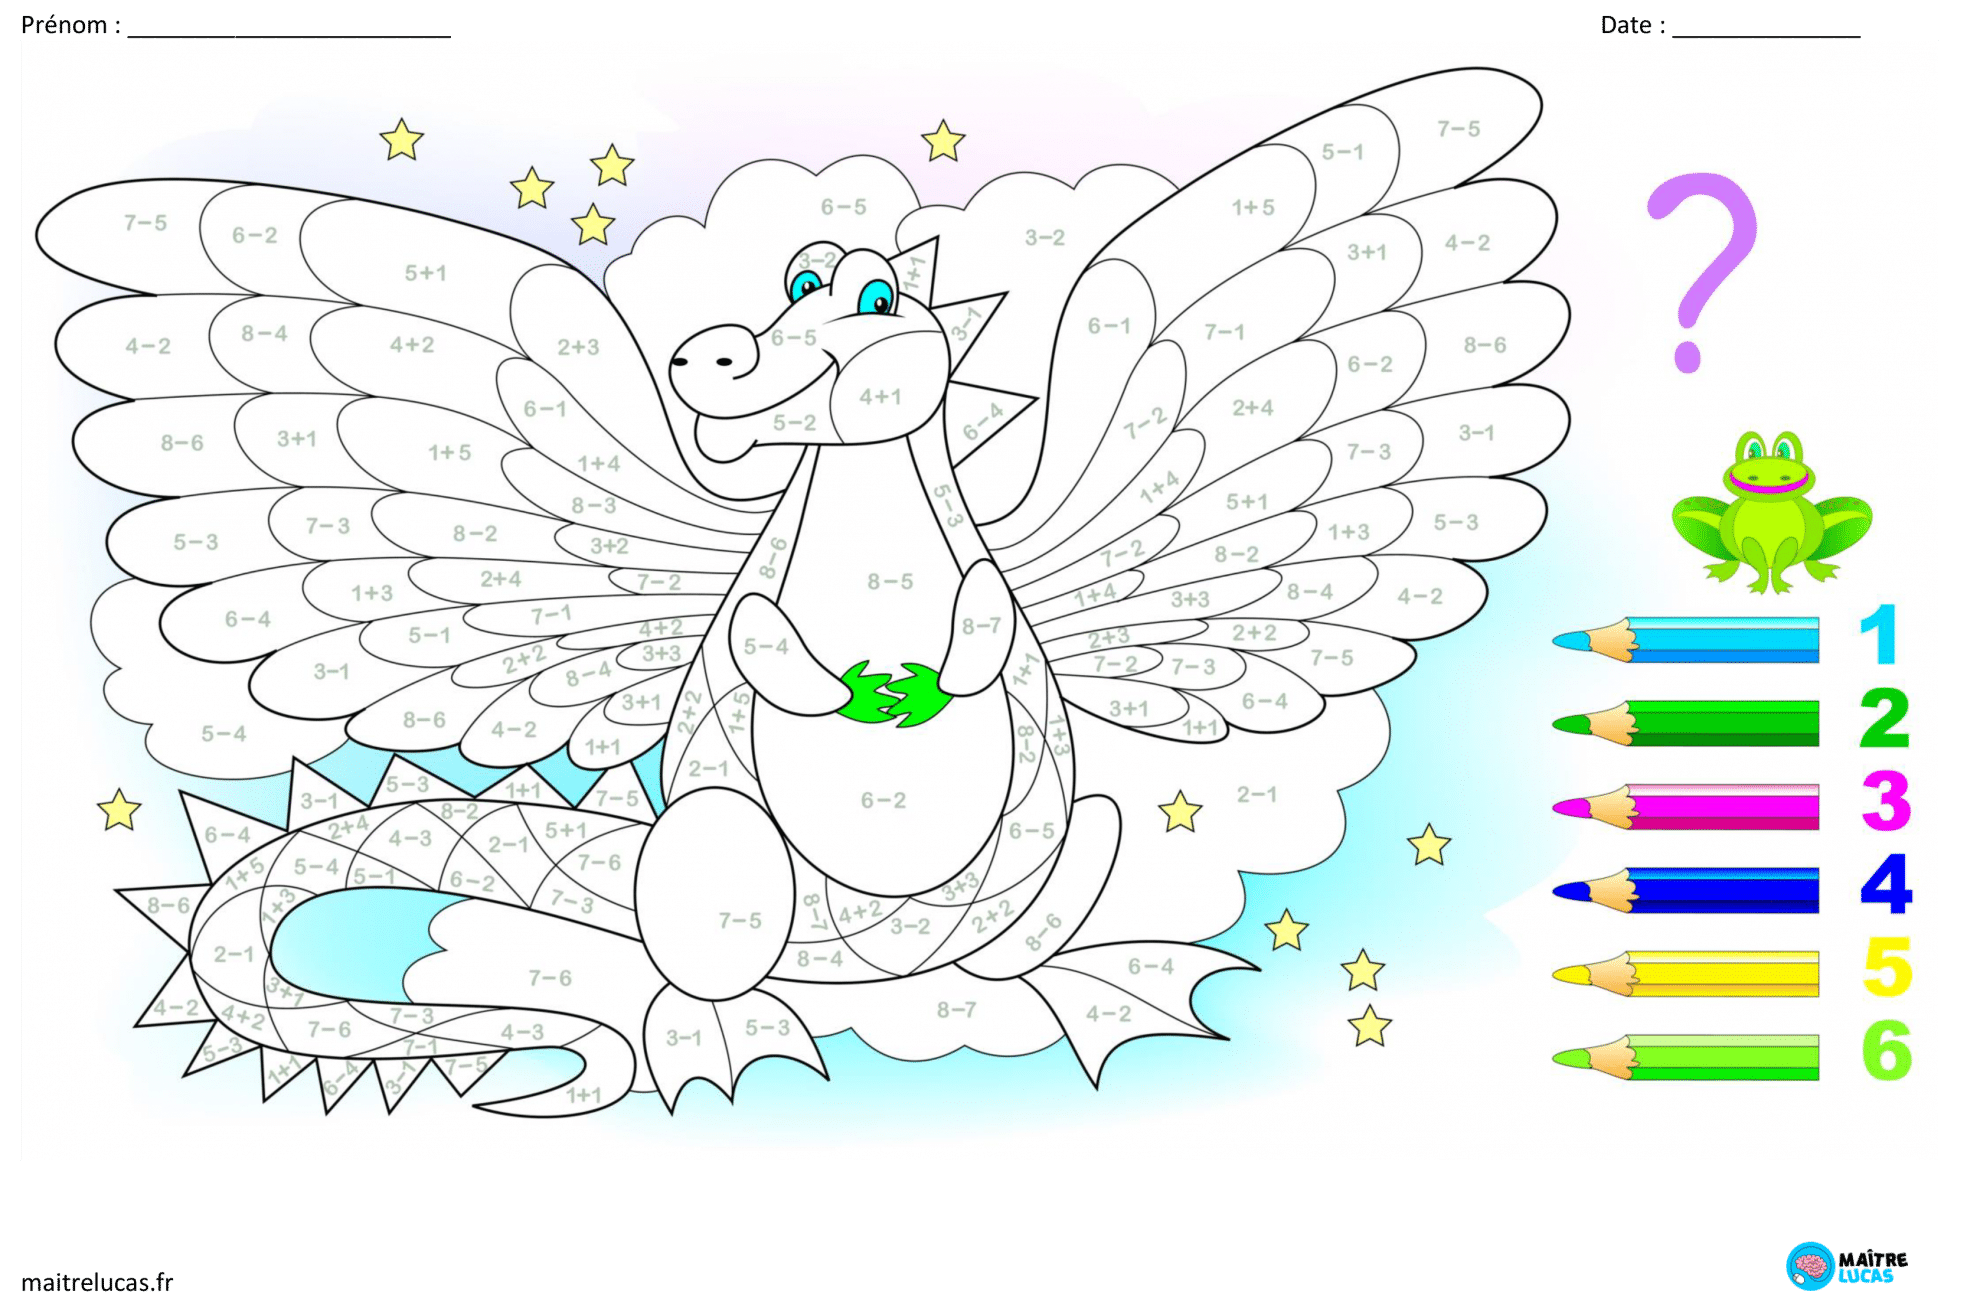Screen dimensions: 1980x1305
Task: Click the 5-1 on the right wing near the top
Action: point(1342,152)
